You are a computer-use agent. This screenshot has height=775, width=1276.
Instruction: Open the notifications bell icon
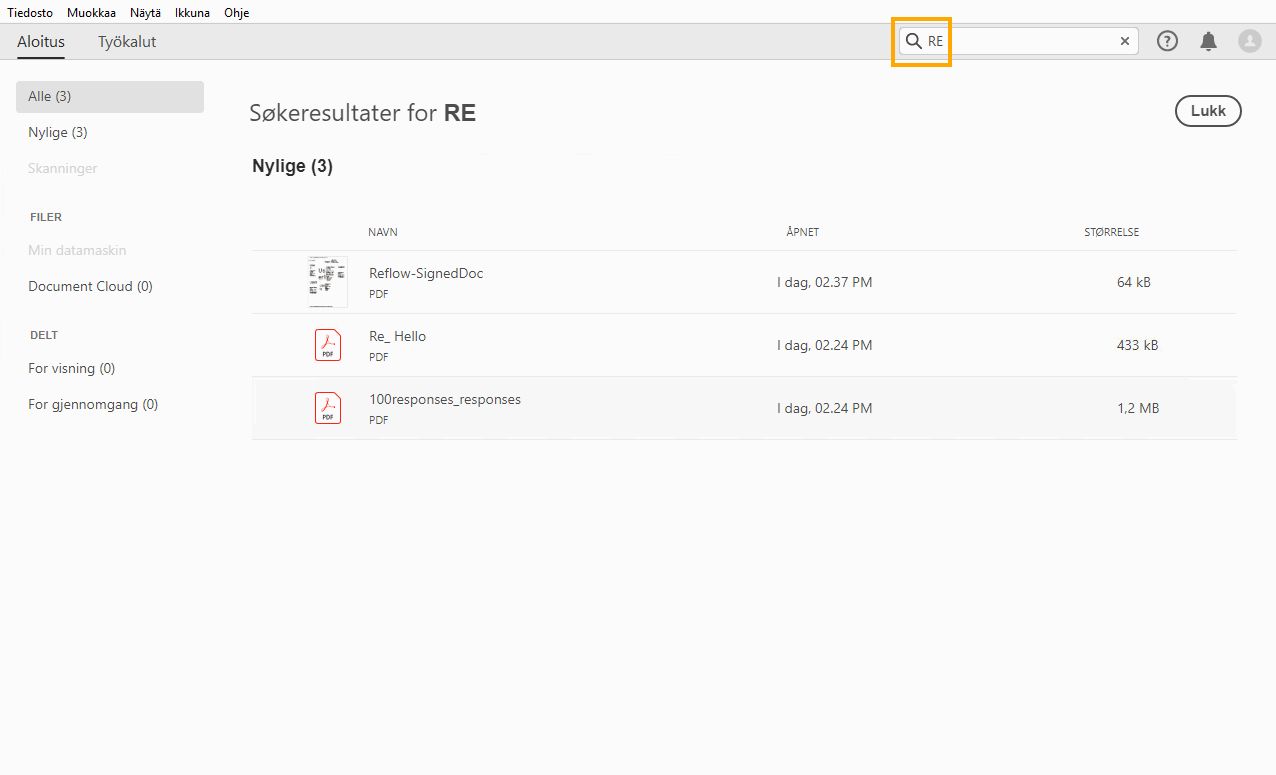tap(1209, 41)
